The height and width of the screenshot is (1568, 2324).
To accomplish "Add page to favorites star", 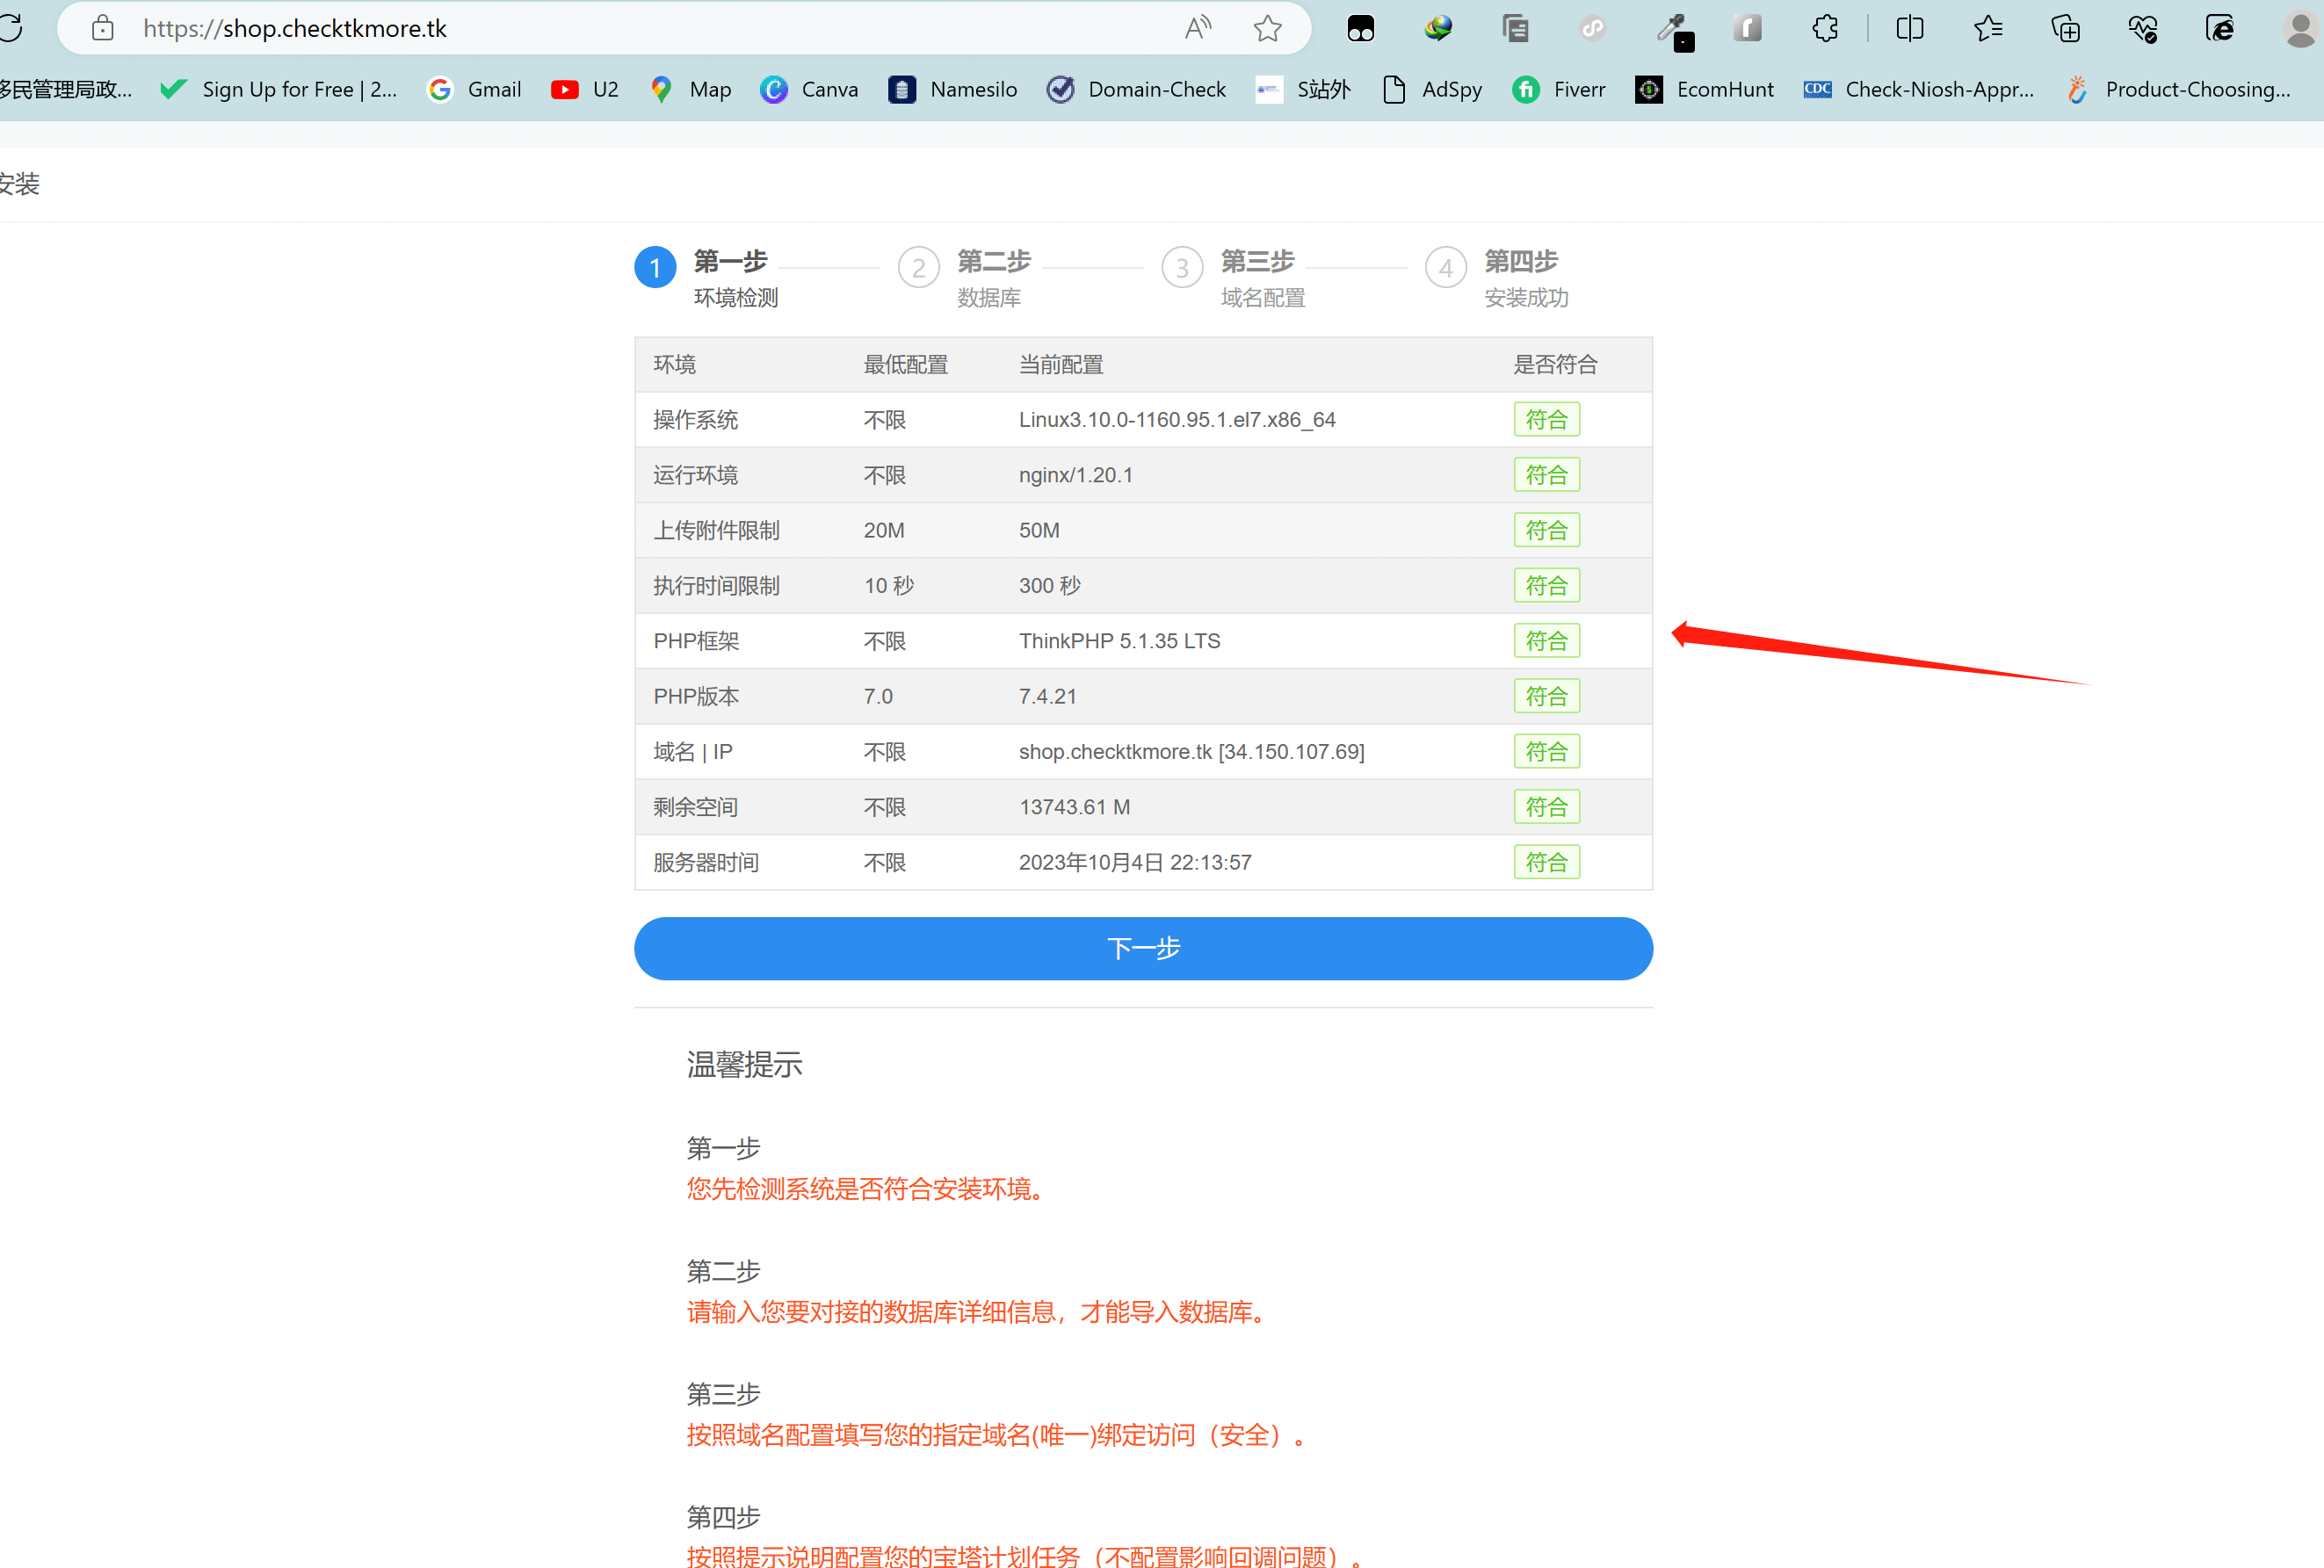I will (x=1267, y=28).
